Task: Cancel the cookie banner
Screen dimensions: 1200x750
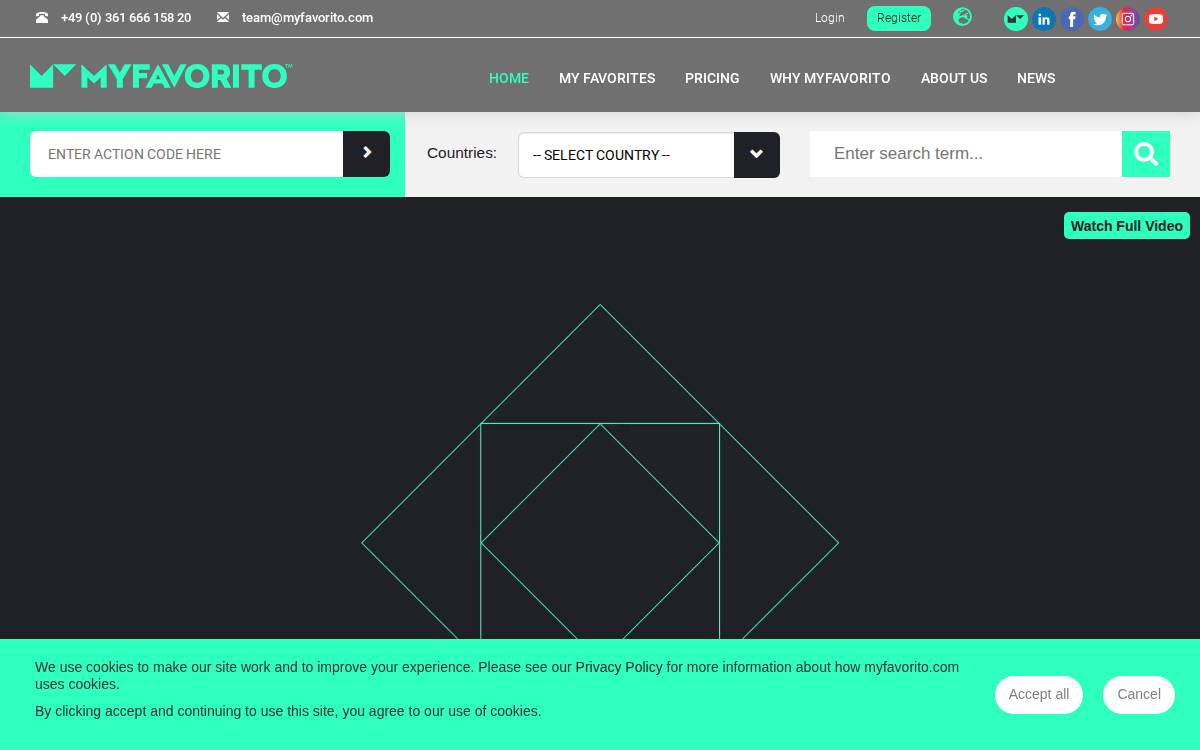Action: 1139,694
